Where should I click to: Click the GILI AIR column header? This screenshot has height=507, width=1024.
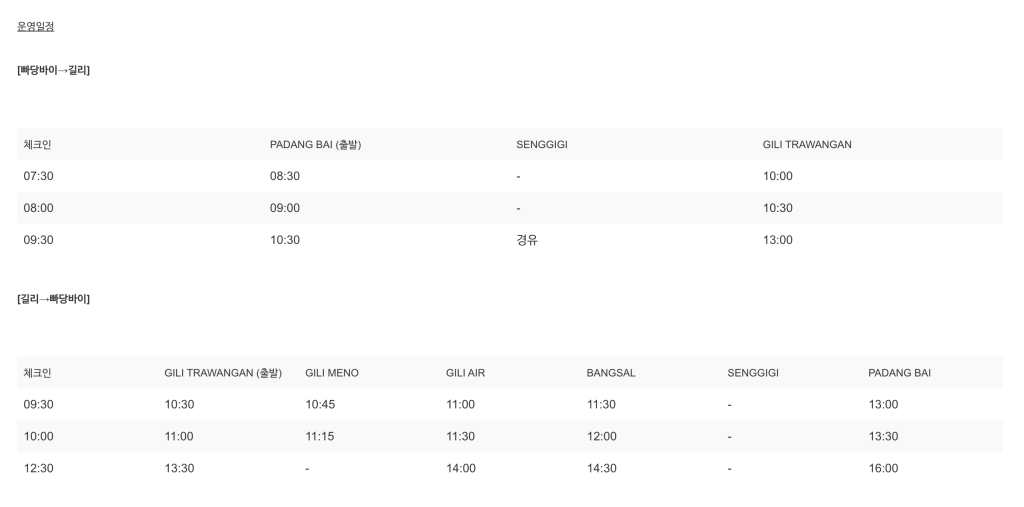pos(465,373)
